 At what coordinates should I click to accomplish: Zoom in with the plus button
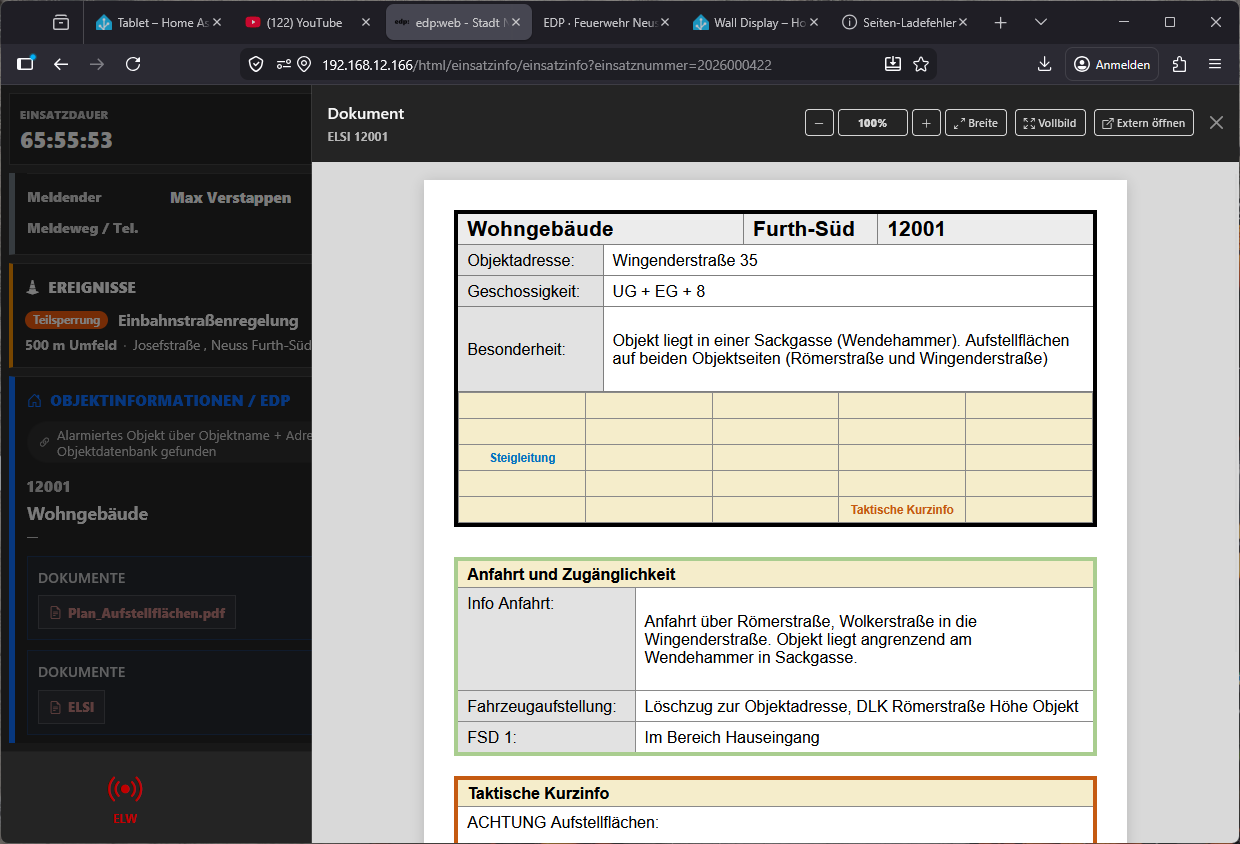click(x=926, y=123)
